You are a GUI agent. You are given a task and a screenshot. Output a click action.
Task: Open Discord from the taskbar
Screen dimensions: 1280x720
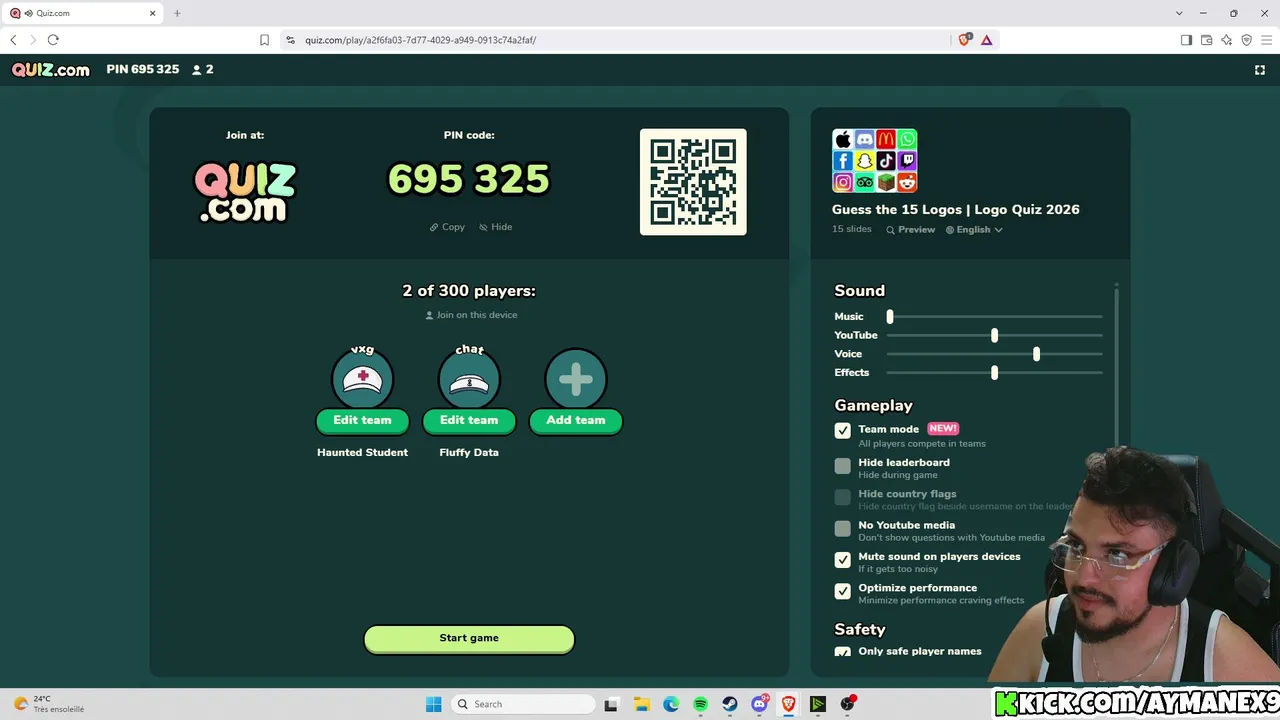[760, 704]
